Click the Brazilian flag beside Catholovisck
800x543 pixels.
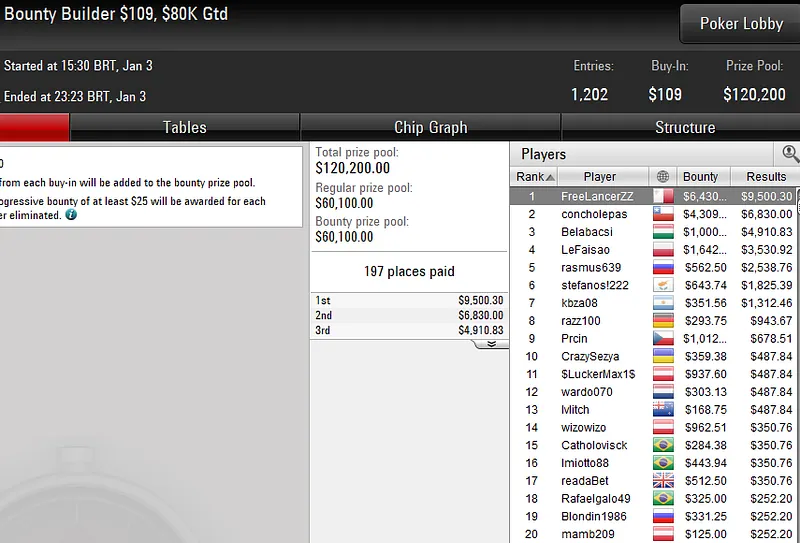663,445
